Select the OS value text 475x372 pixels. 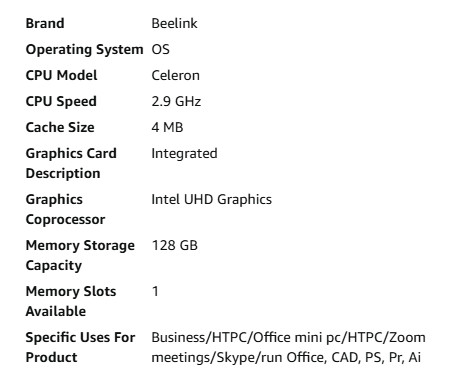160,49
